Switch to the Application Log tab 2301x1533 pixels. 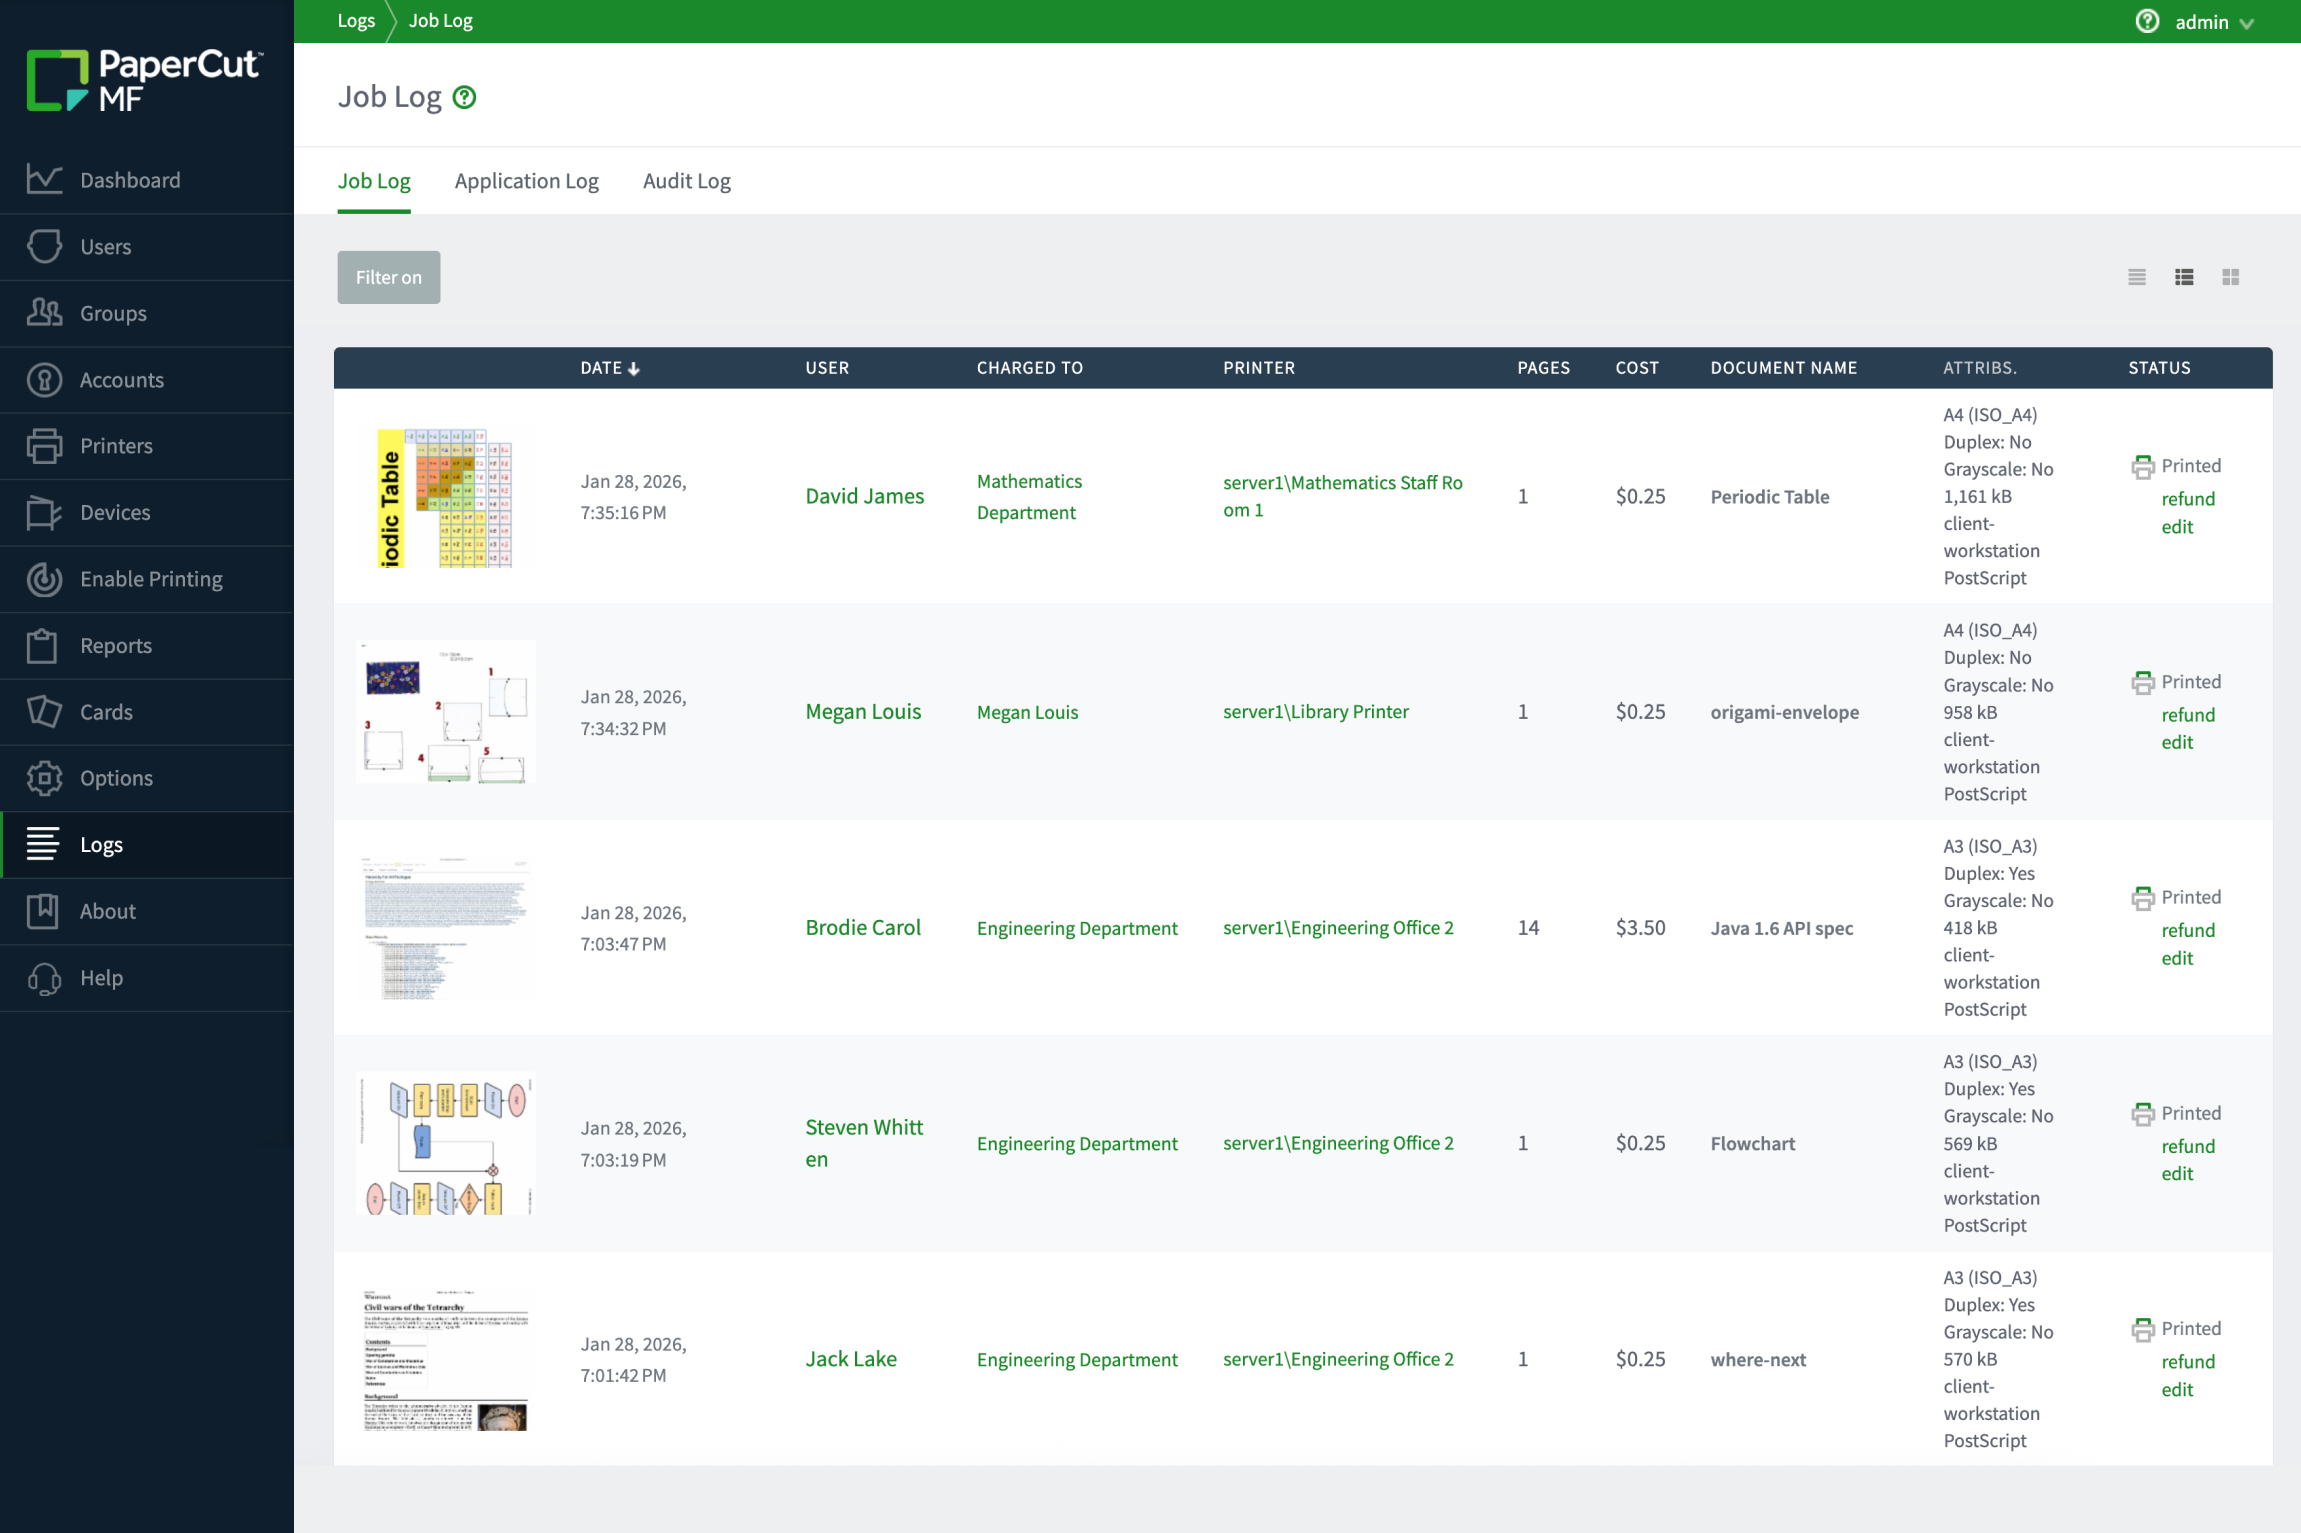527,181
